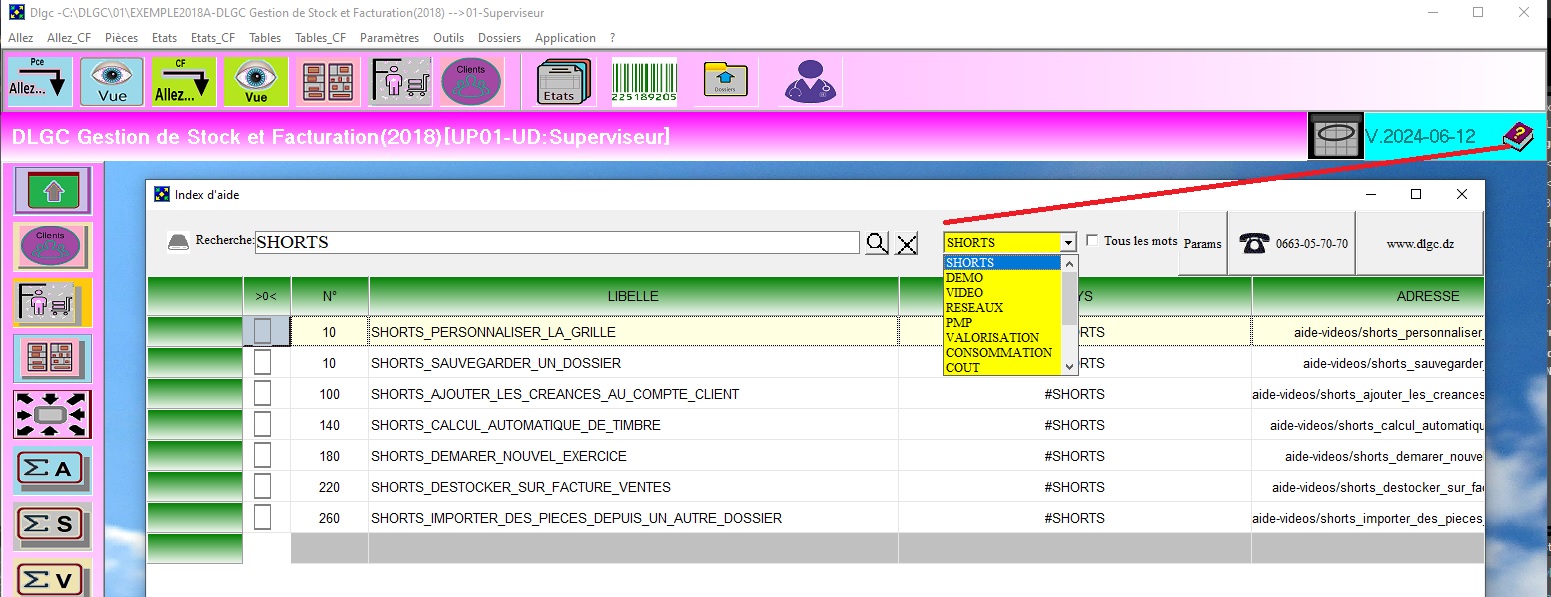Click the Sigma V icon
Viewport: 1551px width, 597px height.
click(x=52, y=580)
